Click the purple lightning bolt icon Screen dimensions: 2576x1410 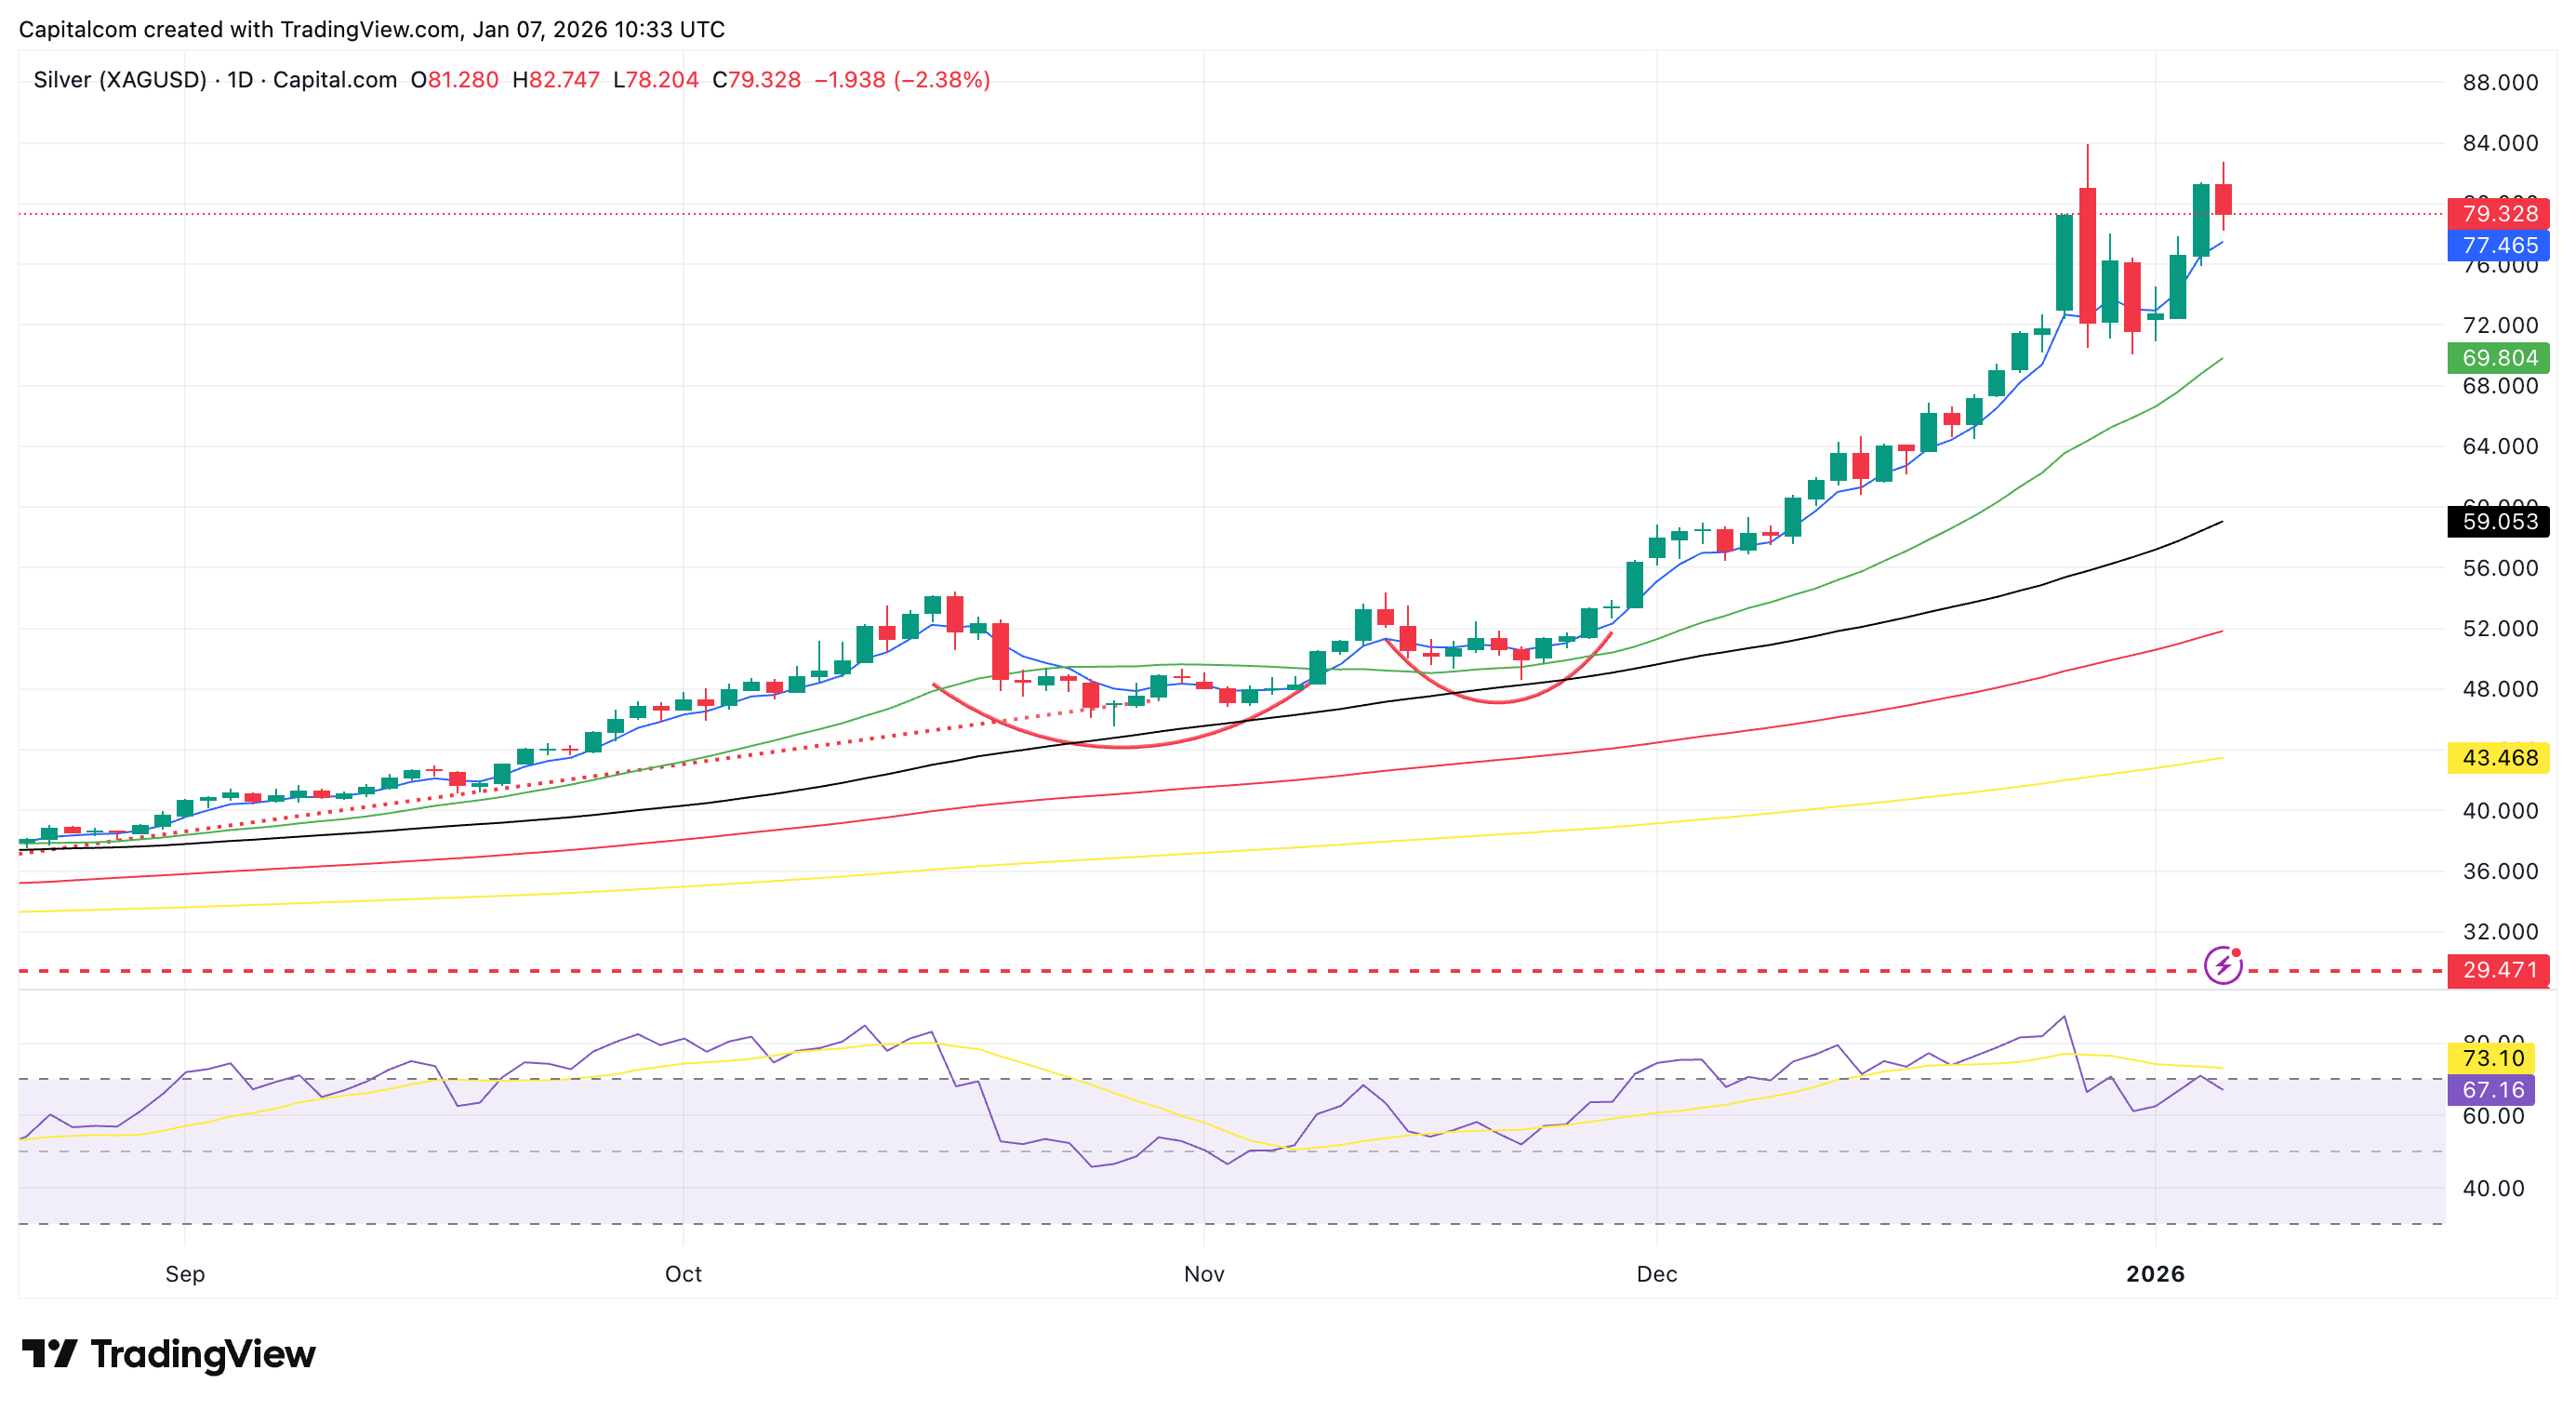coord(2222,966)
